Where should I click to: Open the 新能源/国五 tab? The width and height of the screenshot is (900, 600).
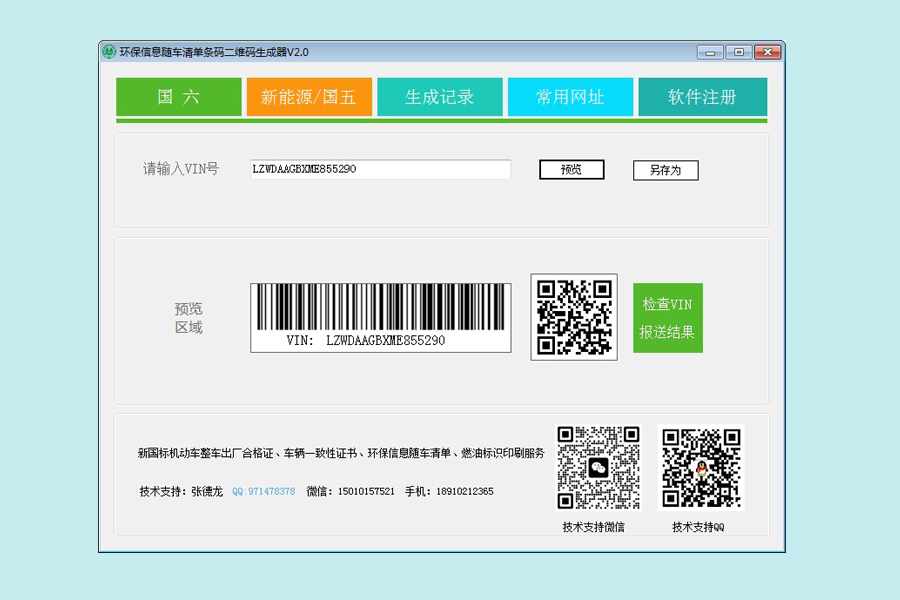pyautogui.click(x=309, y=97)
